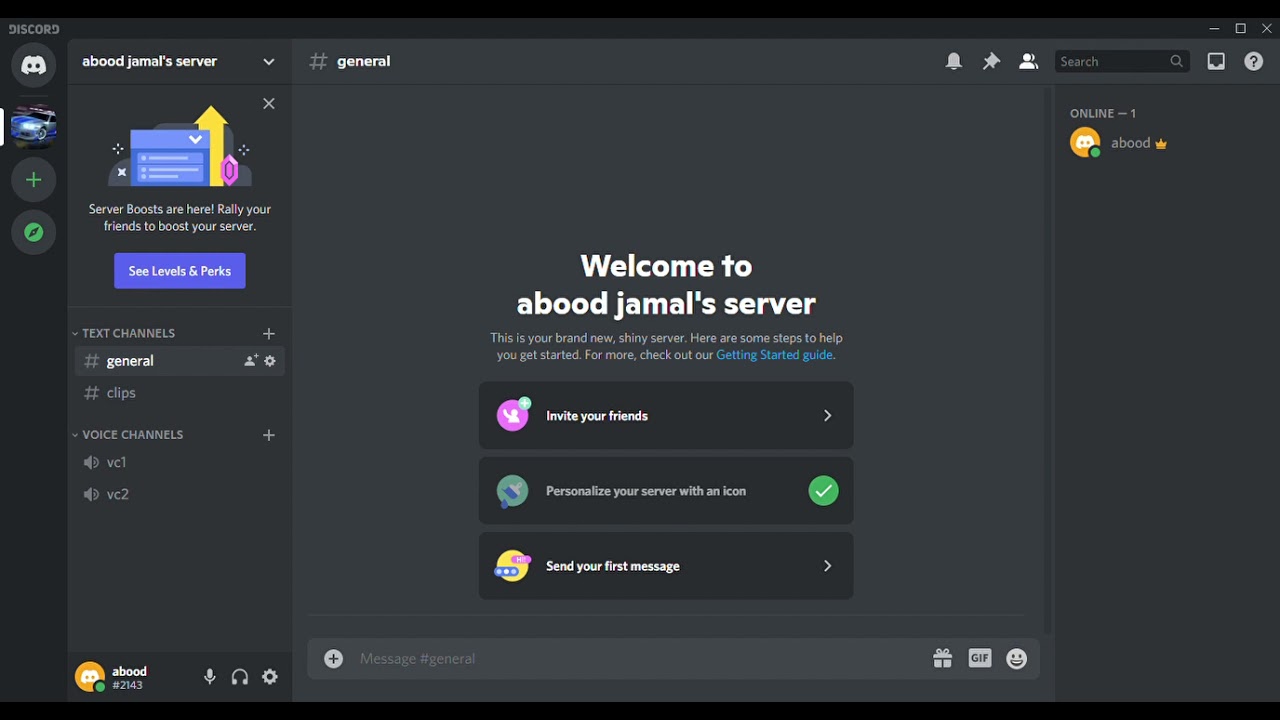Join the vc2 voice channel
1280x720 pixels.
pos(180,496)
